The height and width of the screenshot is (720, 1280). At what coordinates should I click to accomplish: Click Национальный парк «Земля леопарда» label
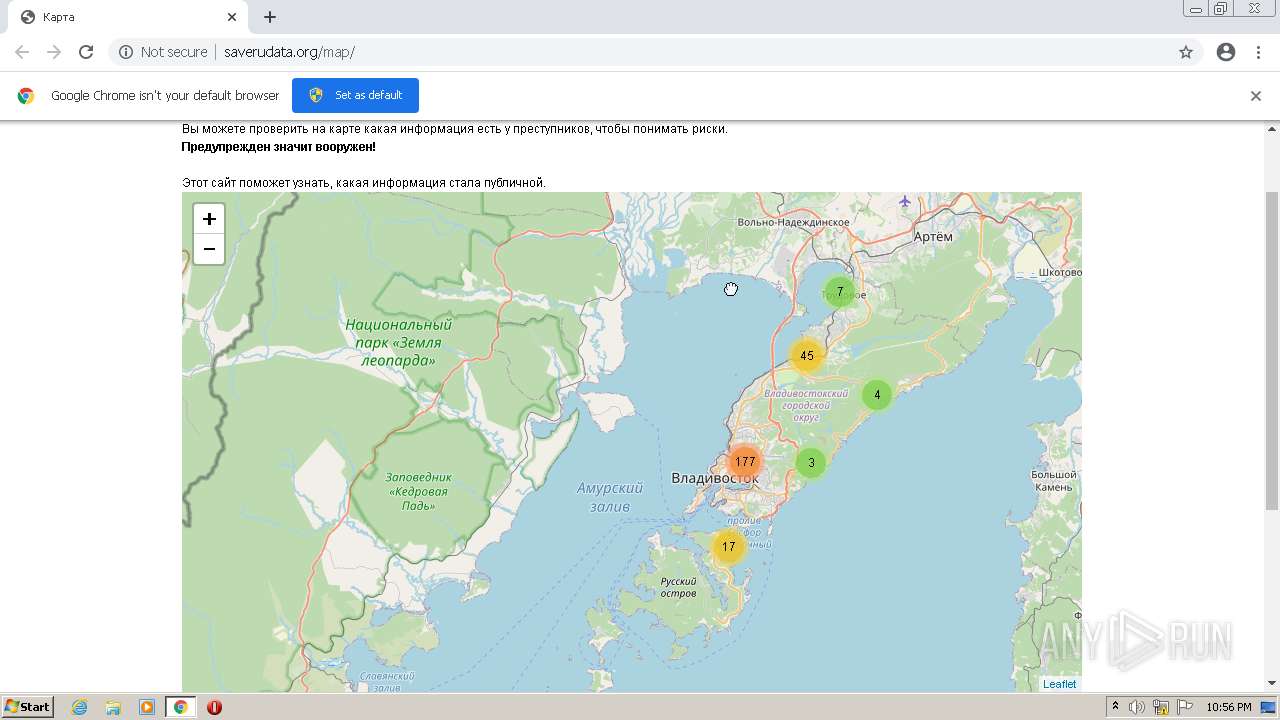pos(398,342)
